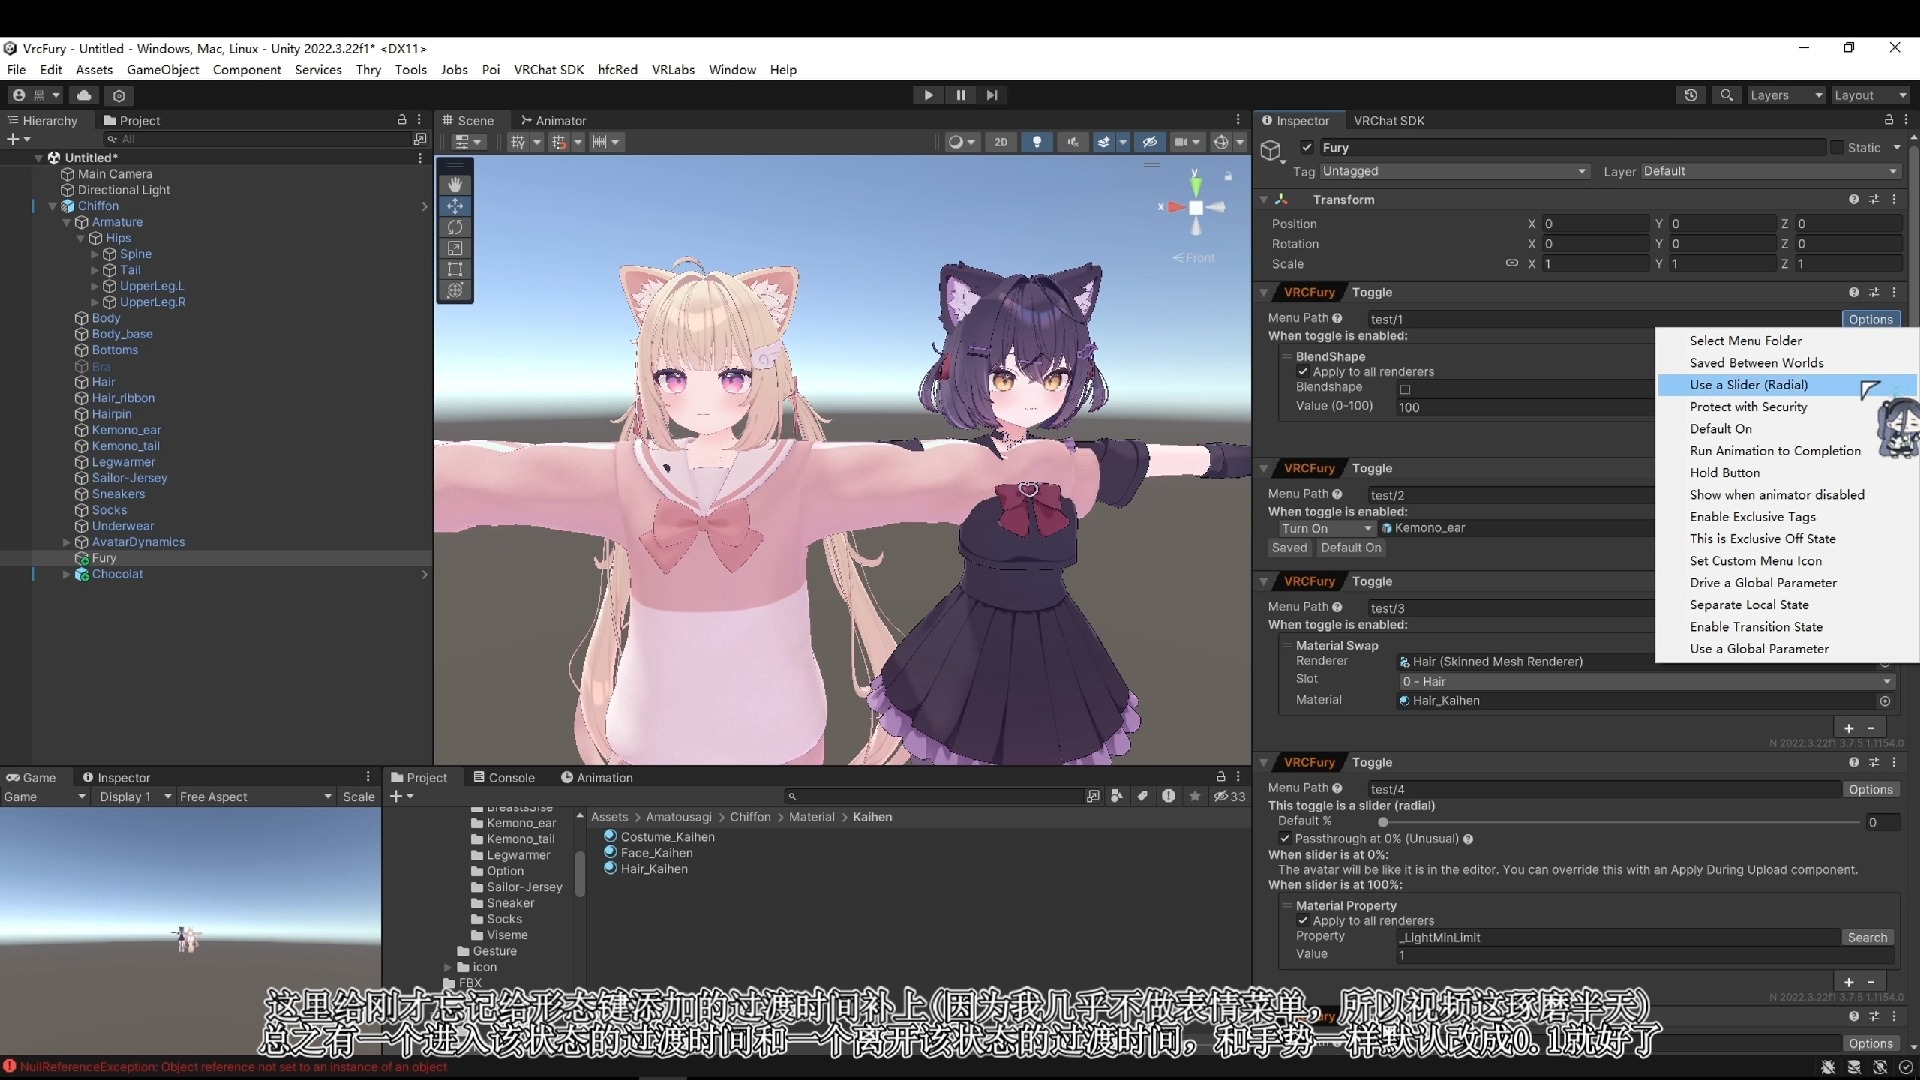Choose Saved Between Worlds option
1920x1080 pixels.
pos(1788,363)
